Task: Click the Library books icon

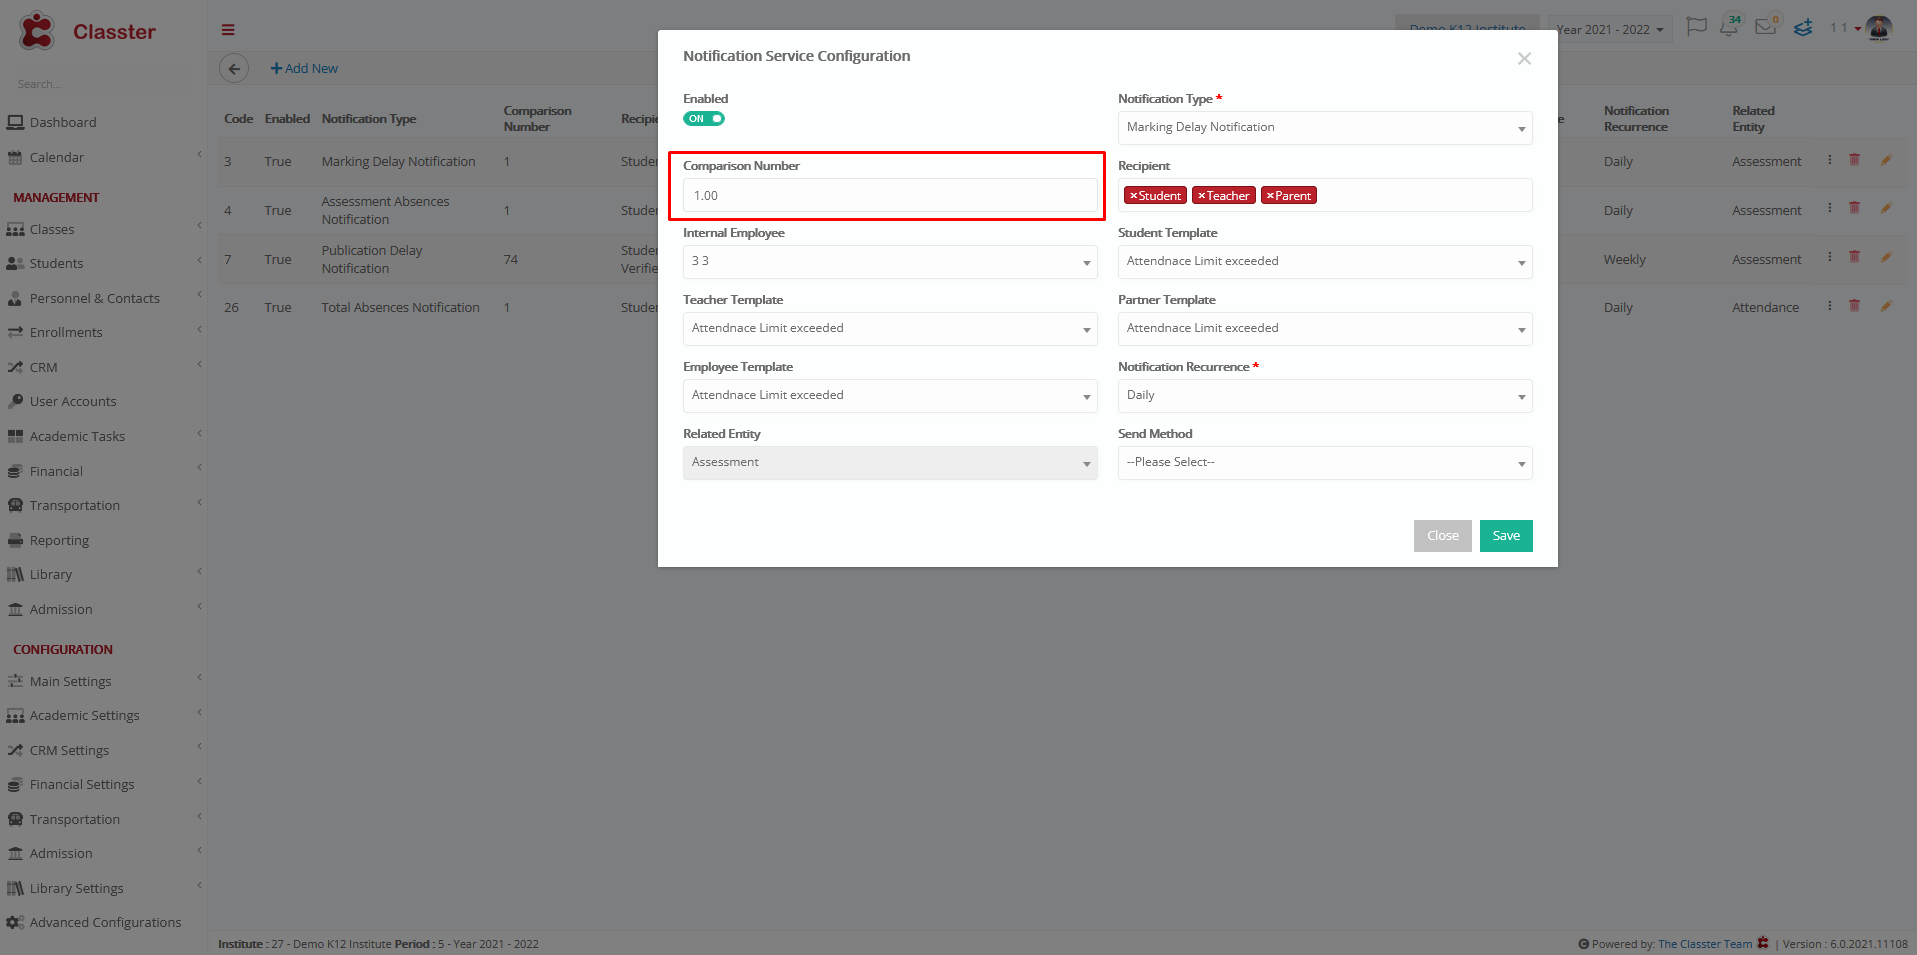Action: coord(15,575)
